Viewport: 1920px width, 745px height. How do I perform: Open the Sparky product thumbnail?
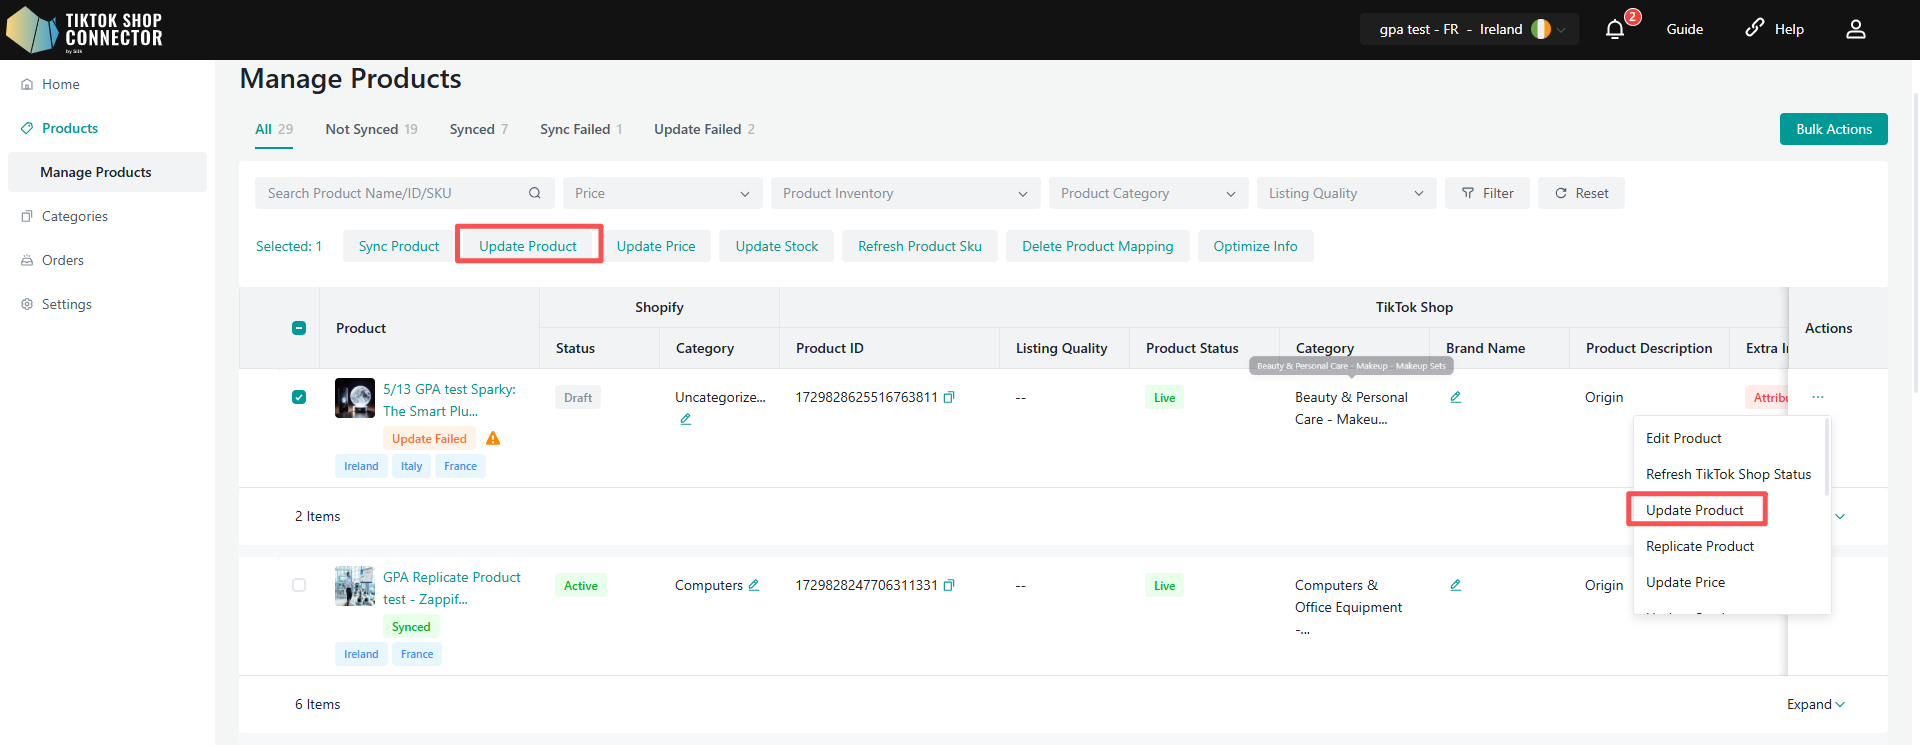(355, 398)
